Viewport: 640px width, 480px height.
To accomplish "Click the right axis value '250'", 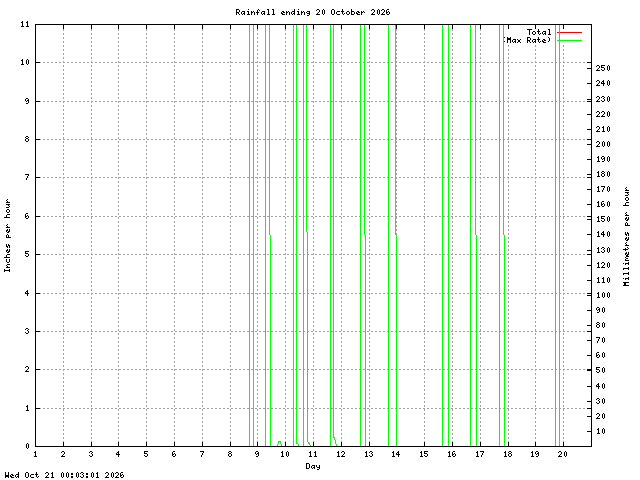I will pos(603,68).
